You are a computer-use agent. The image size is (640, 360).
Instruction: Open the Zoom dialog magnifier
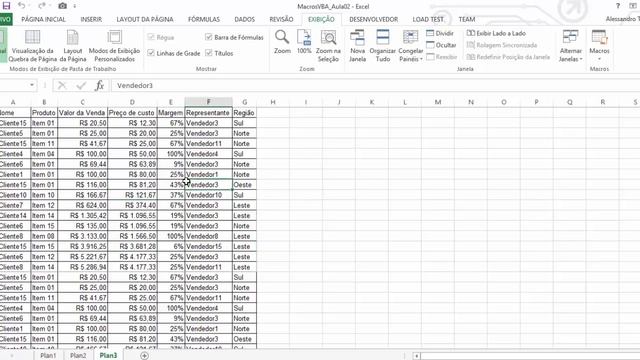[x=282, y=42]
